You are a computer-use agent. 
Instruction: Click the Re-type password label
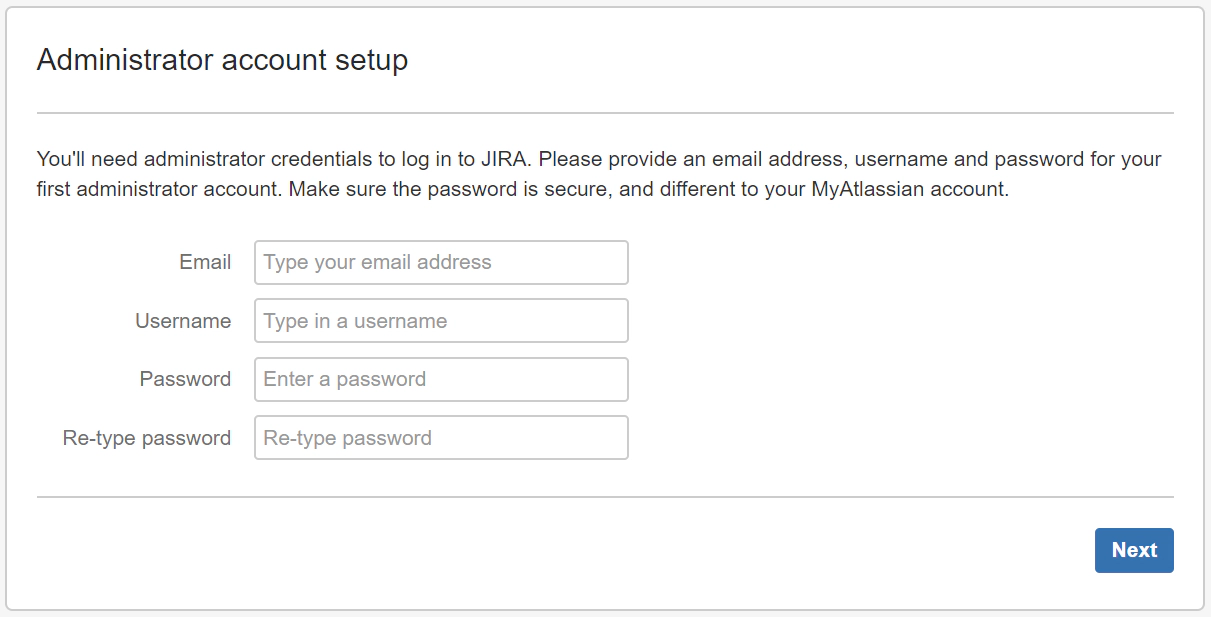(x=146, y=437)
